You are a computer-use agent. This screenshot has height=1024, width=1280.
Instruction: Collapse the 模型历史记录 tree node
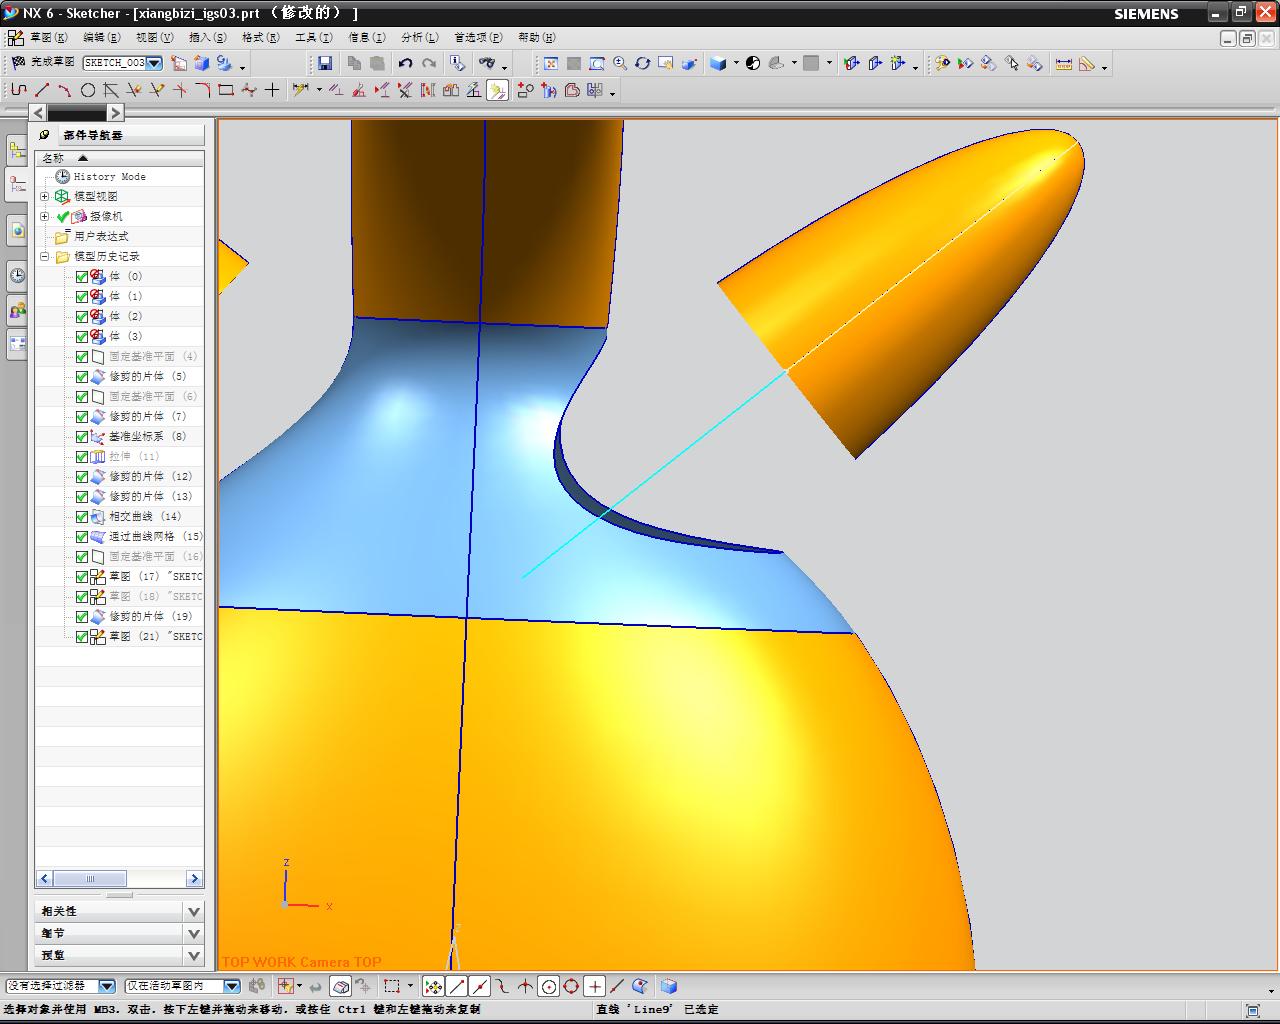[x=44, y=257]
